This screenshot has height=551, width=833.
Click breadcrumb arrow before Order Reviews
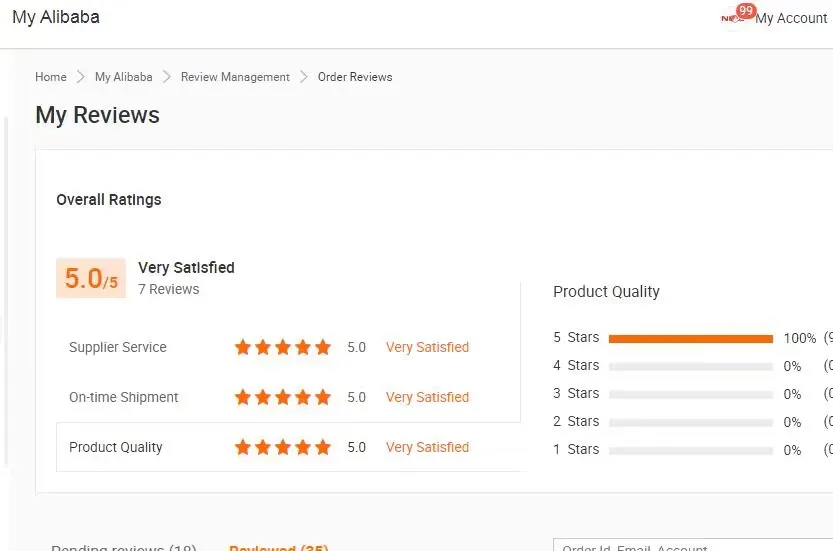(304, 77)
